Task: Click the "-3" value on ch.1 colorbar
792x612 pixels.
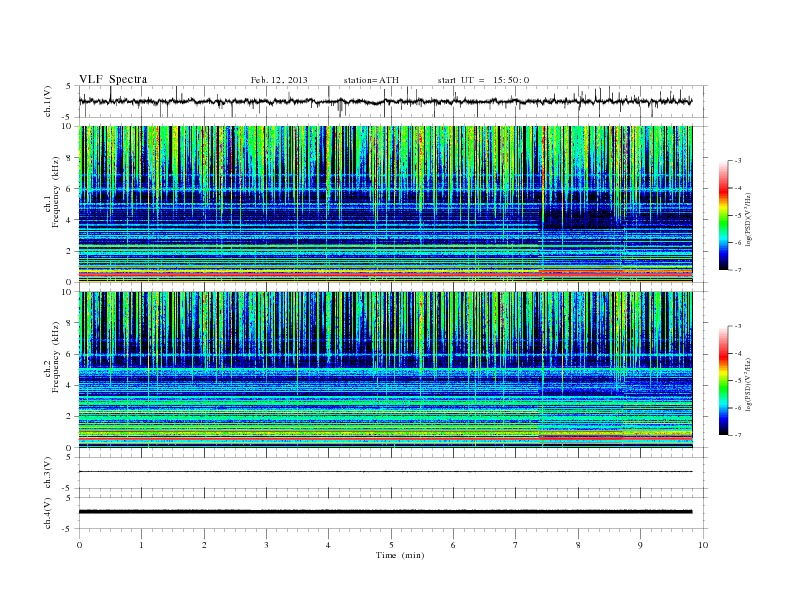Action: 738,161
